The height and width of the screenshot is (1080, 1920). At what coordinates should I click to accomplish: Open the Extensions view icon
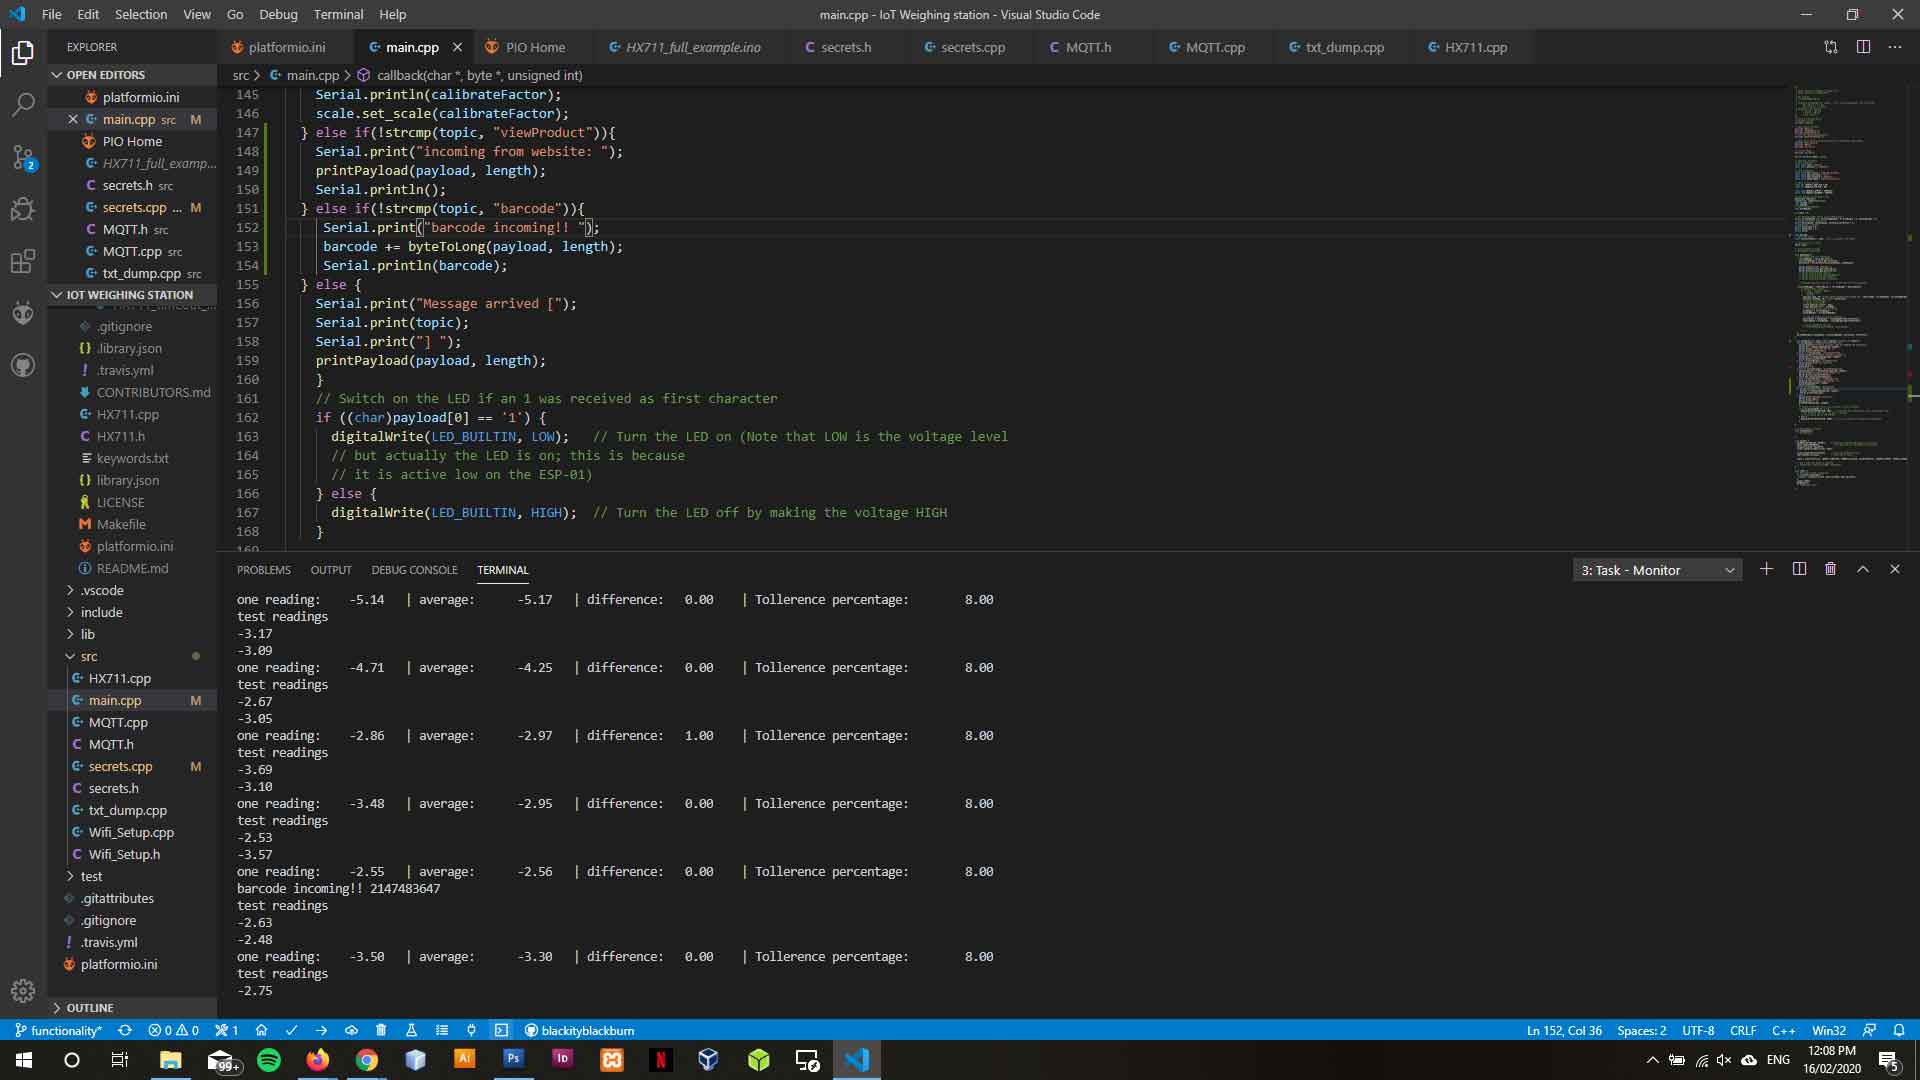pyautogui.click(x=23, y=262)
